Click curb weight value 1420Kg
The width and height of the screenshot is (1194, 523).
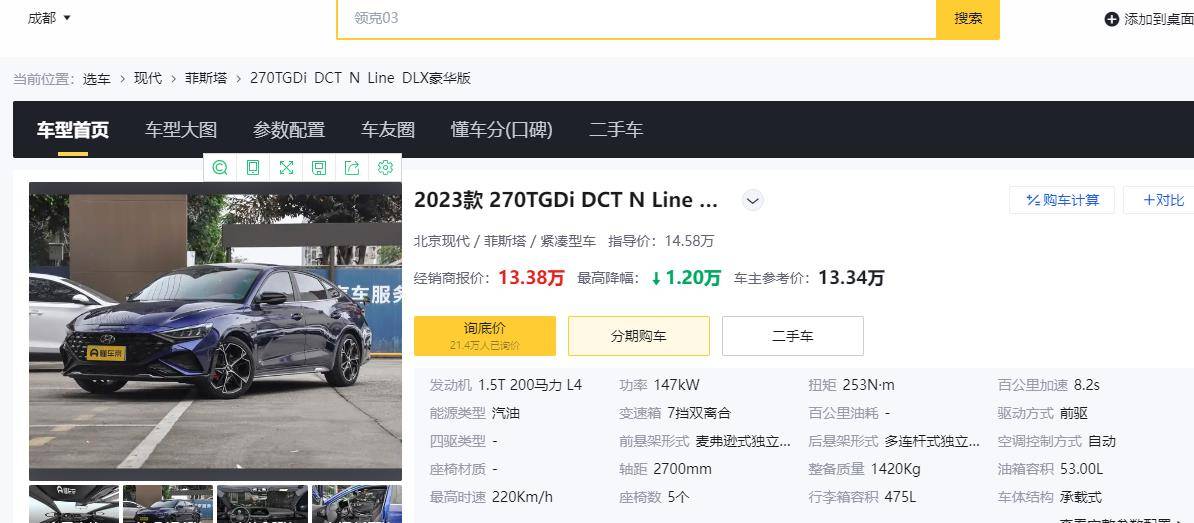click(x=897, y=469)
